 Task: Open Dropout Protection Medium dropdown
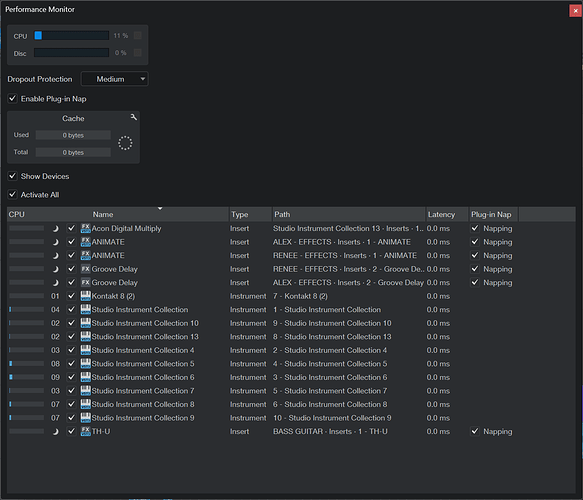pyautogui.click(x=115, y=79)
